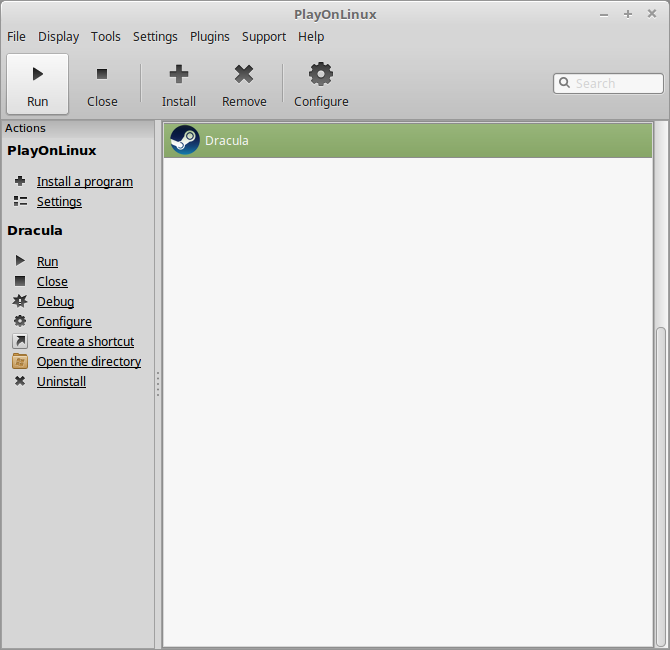Click plus icon next to Install a program
Screen dimensions: 670x650
click(20, 181)
